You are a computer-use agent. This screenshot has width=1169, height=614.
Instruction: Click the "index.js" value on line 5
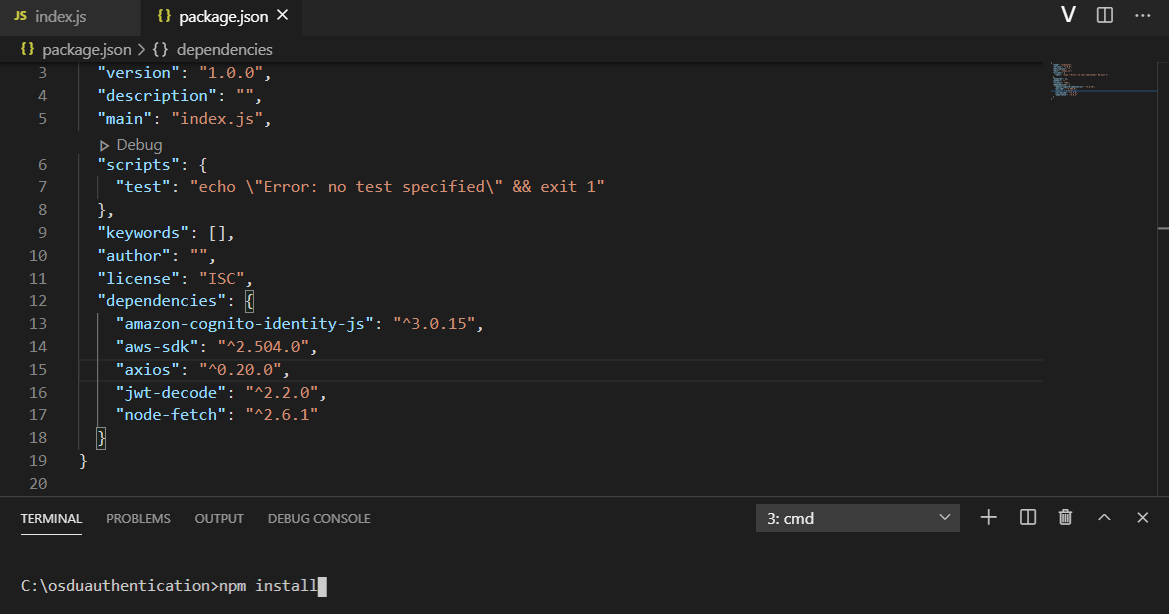217,118
